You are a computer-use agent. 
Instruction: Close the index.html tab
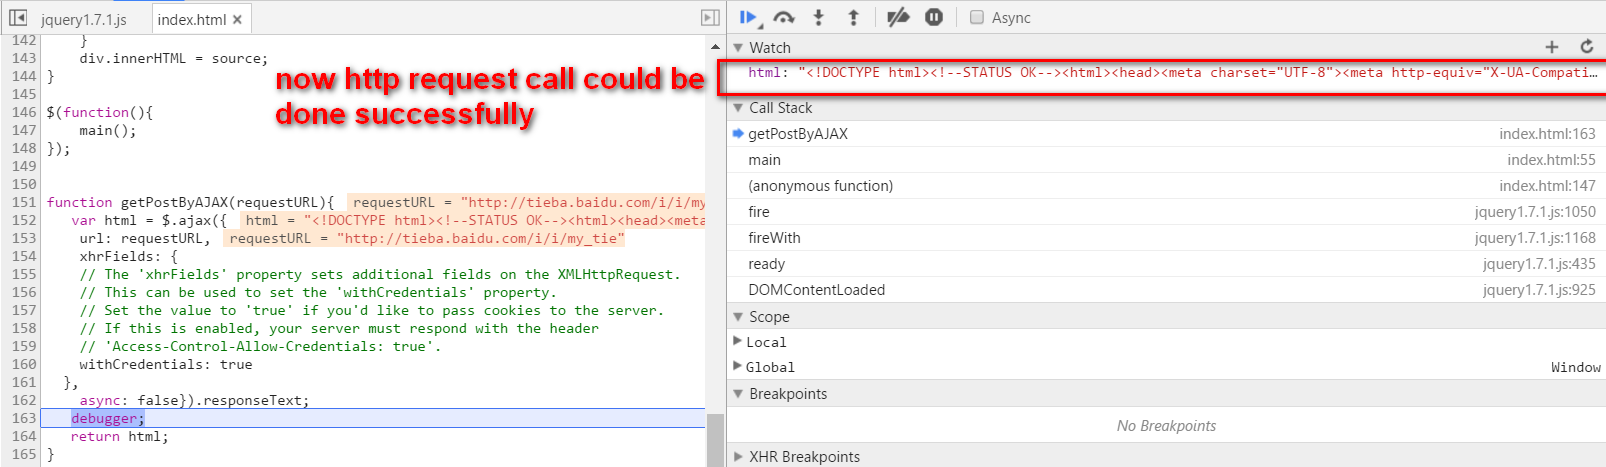coord(237,19)
